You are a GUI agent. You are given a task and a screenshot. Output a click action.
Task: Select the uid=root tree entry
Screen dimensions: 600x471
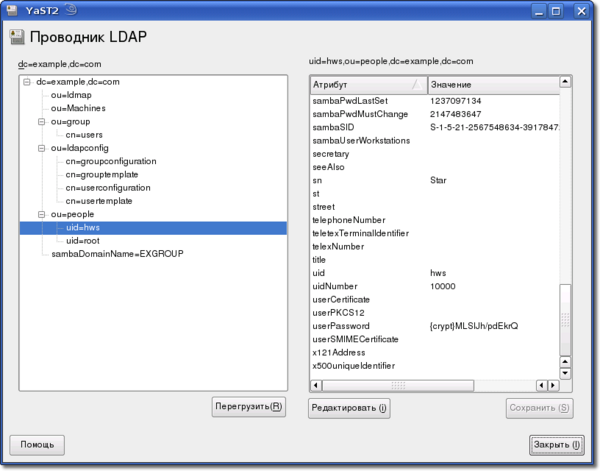83,241
